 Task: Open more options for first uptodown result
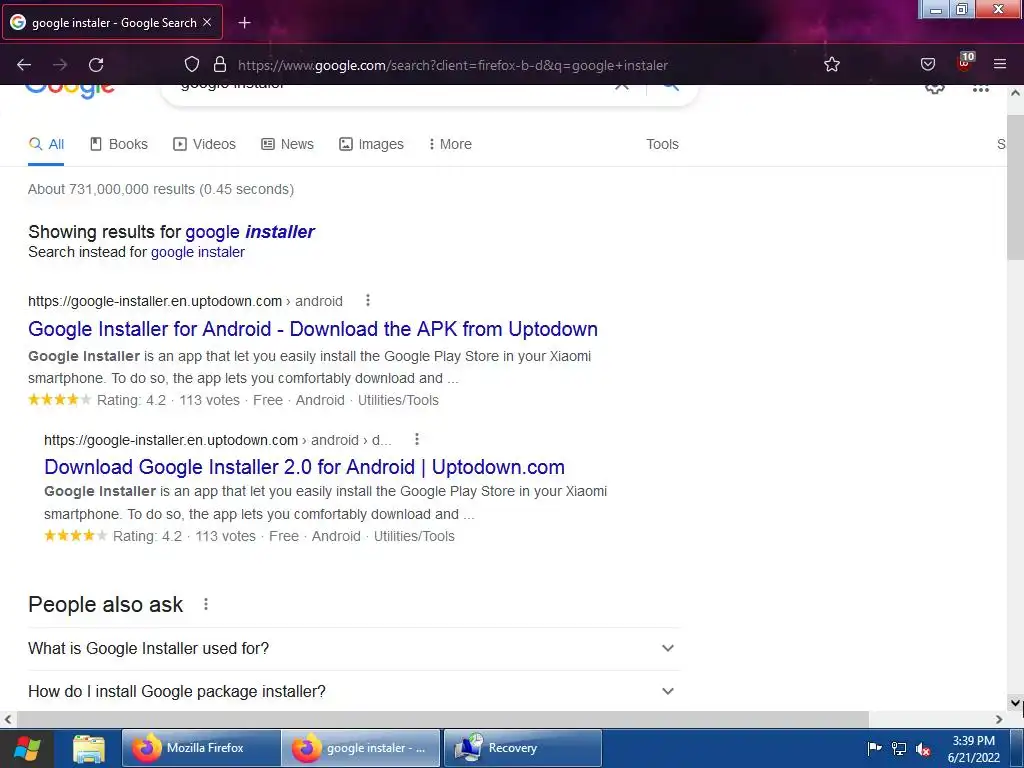pos(368,300)
